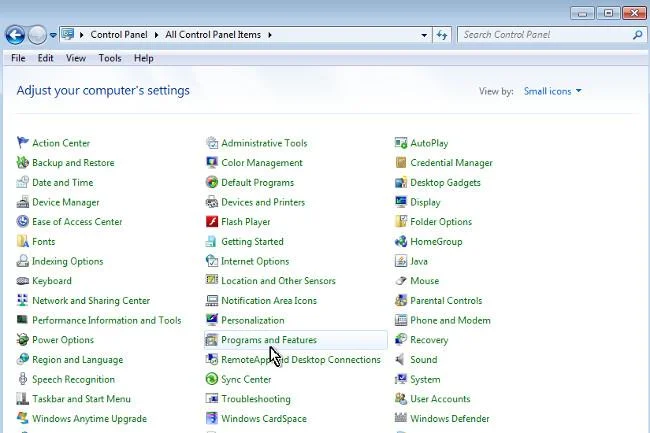Select the Control Panel breadcrumb segment
Image resolution: width=650 pixels, height=433 pixels.
click(119, 35)
